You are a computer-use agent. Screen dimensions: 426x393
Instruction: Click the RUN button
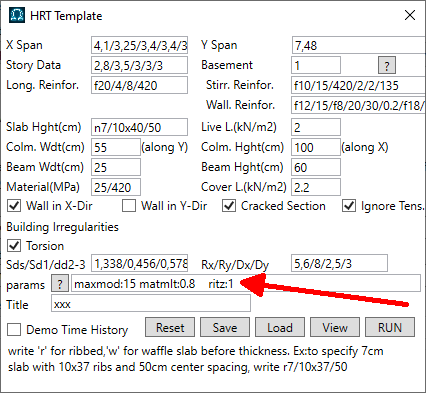(x=390, y=327)
